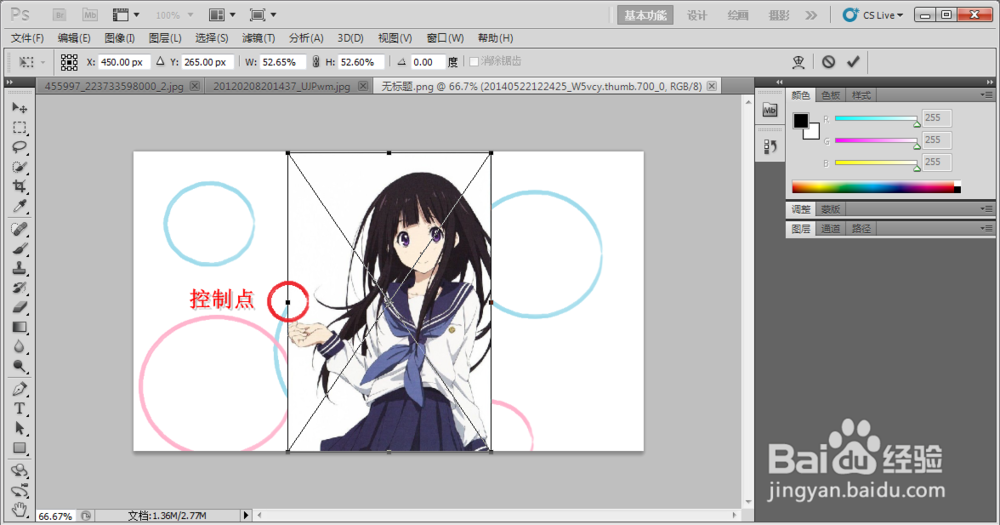This screenshot has width=1000, height=525.
Task: Launch Mini Bridge from top bar
Action: [90, 15]
